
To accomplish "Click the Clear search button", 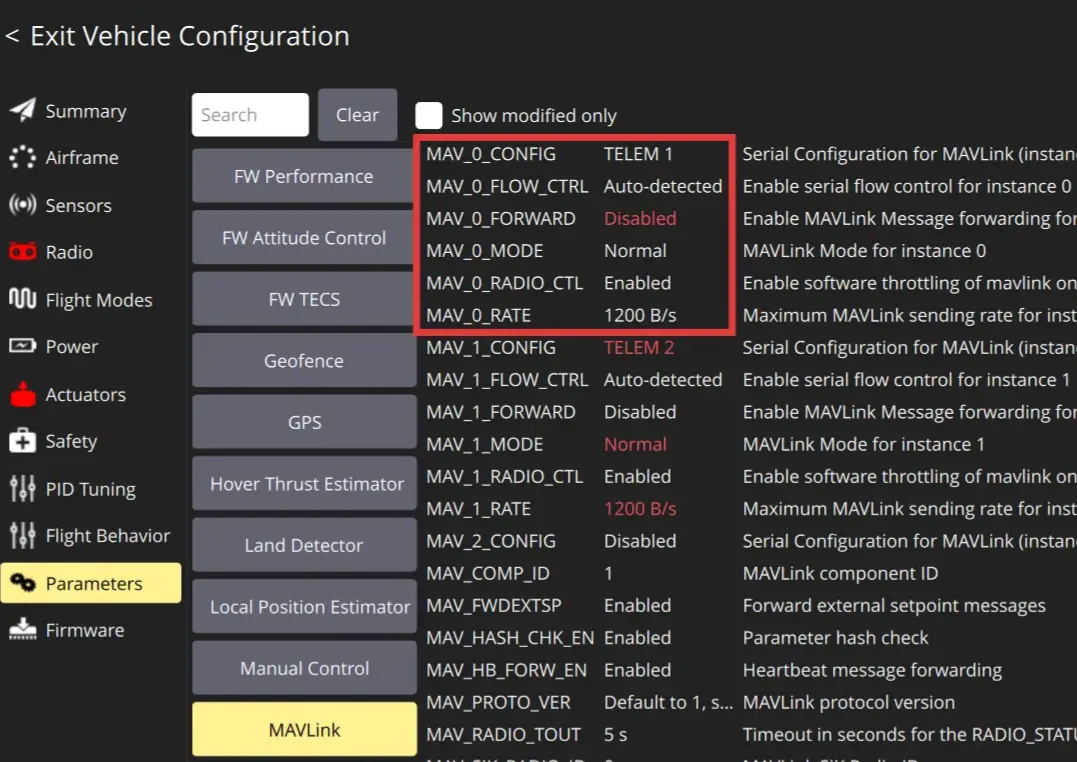I will (357, 115).
